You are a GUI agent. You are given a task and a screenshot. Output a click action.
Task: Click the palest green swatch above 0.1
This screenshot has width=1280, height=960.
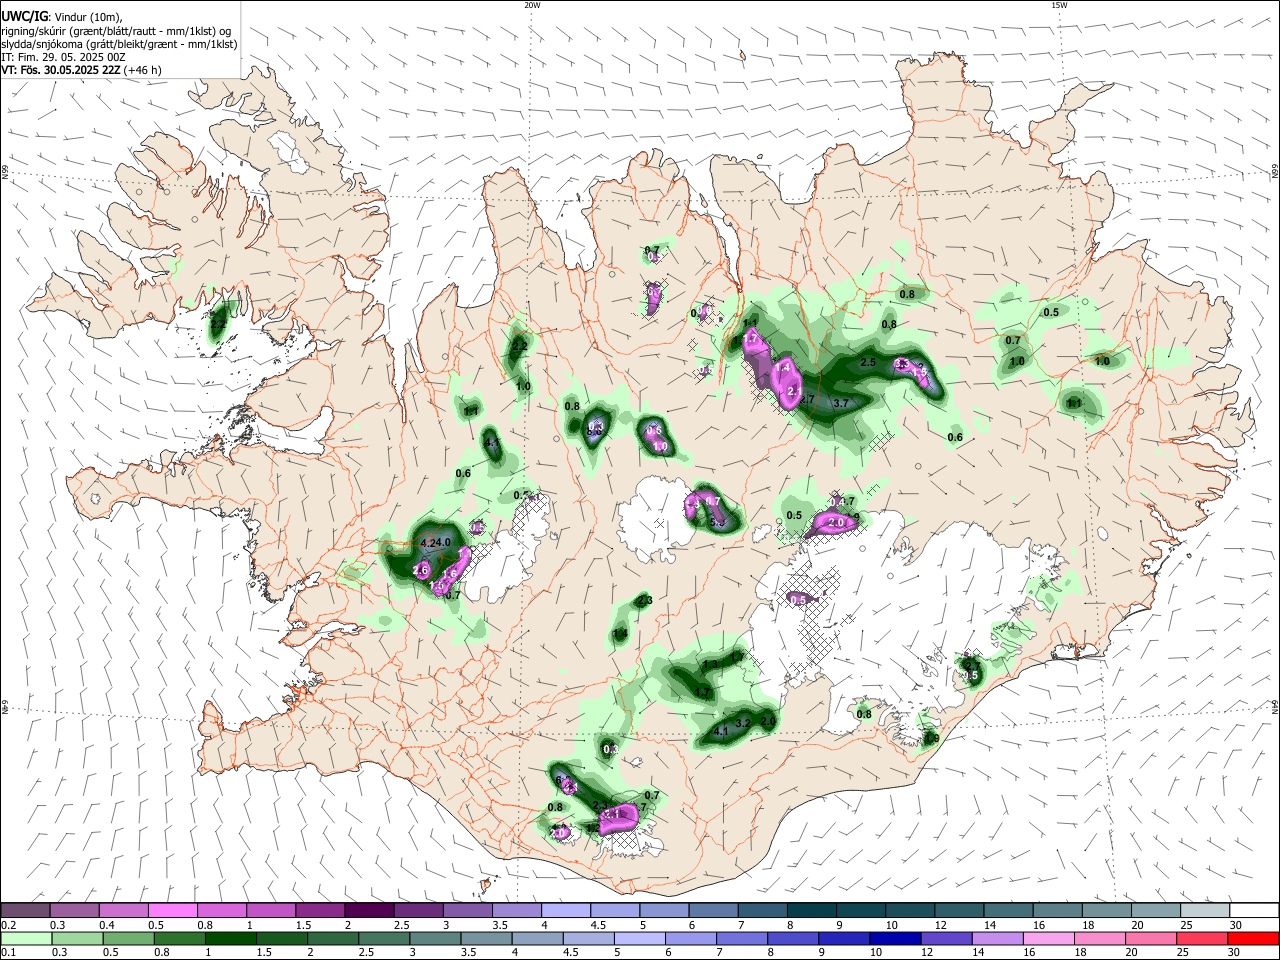tap(25, 938)
